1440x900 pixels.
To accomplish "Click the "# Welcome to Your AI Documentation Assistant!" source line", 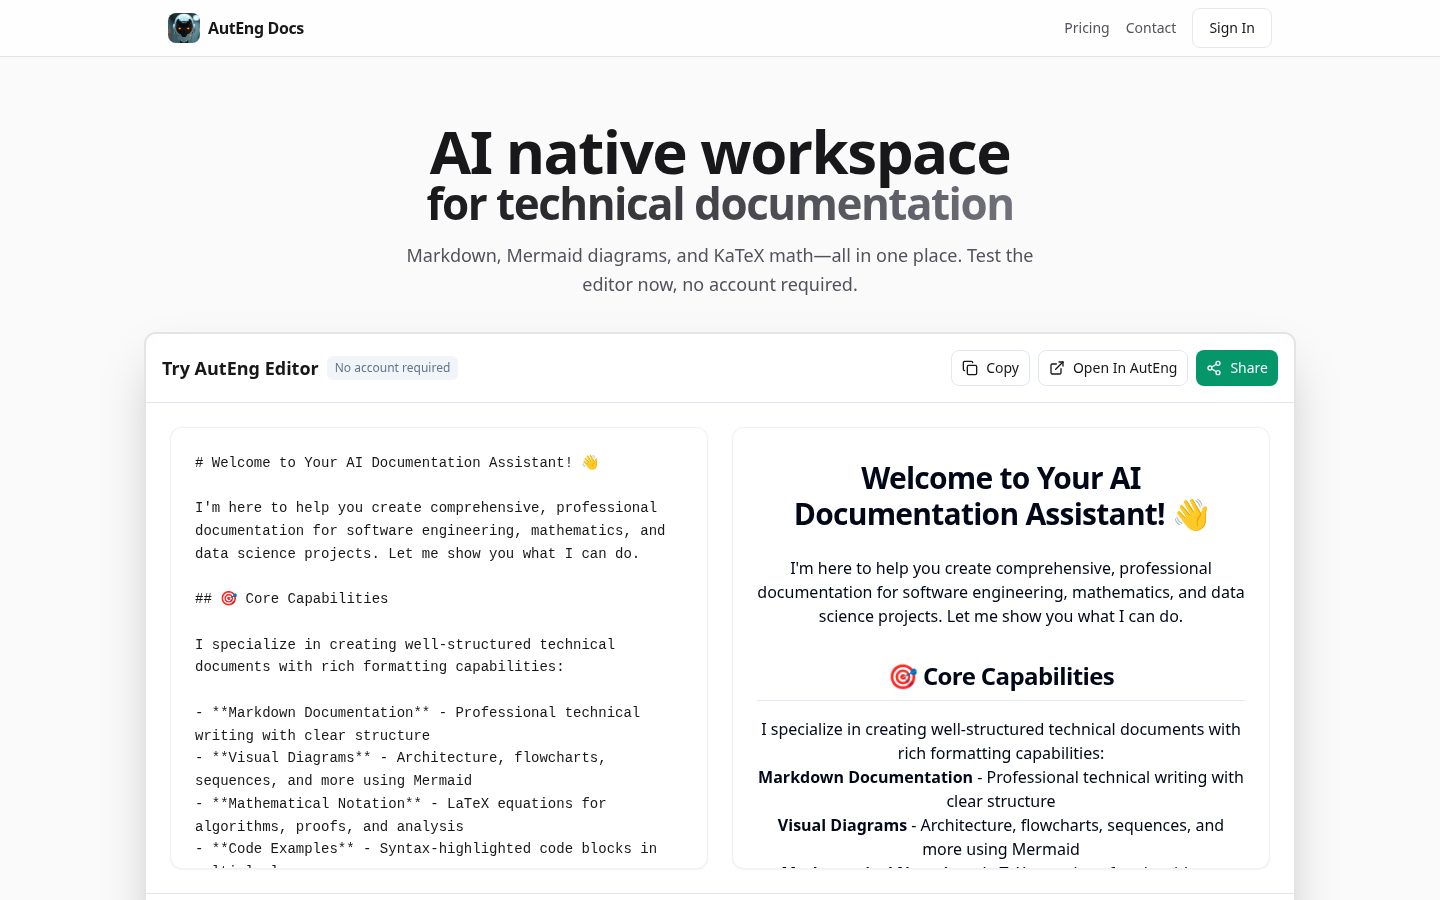I will coord(397,463).
